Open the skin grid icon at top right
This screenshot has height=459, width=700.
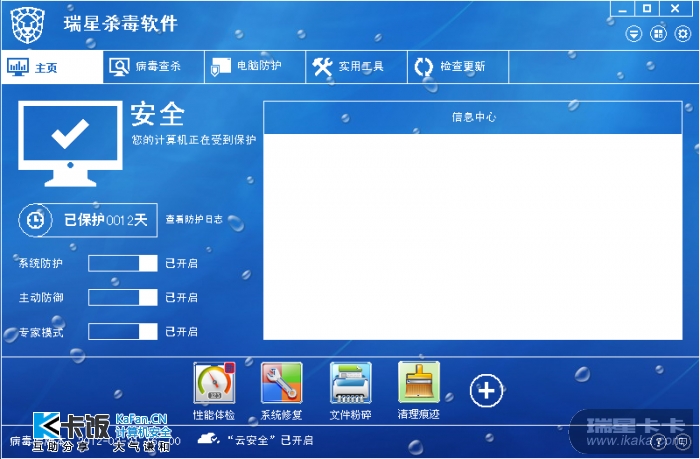[658, 34]
